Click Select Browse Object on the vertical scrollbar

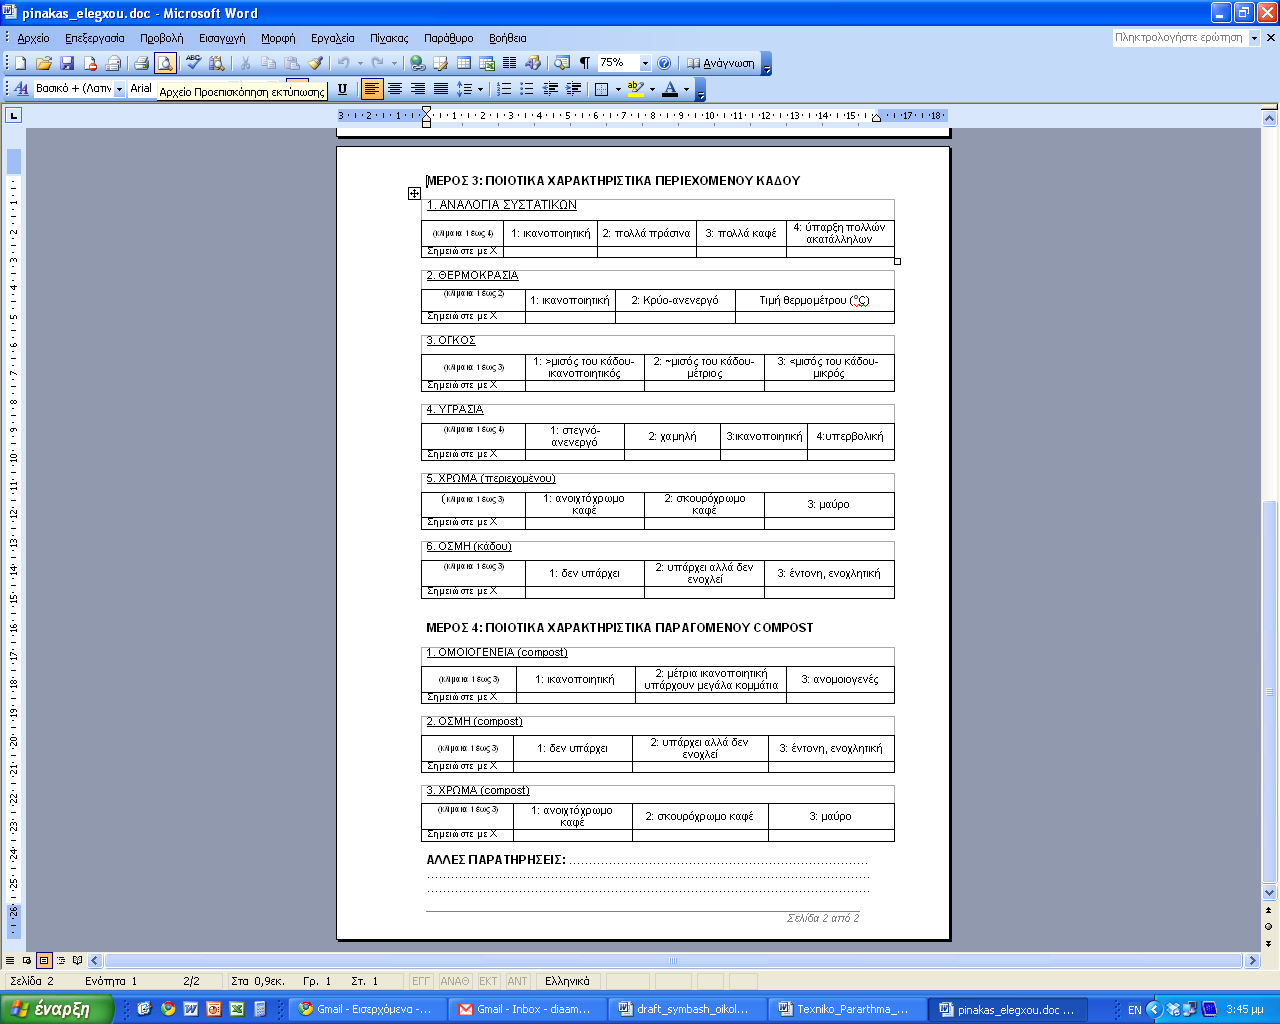pos(1270,926)
